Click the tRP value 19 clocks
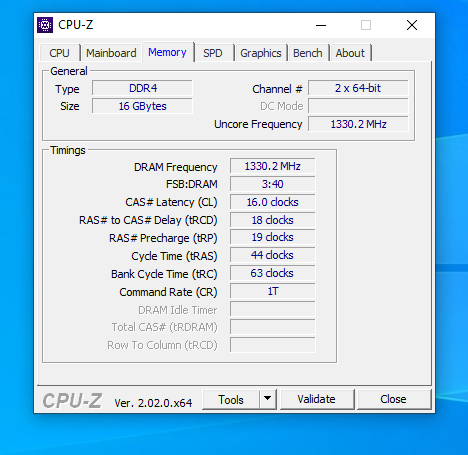468x455 pixels. tap(273, 237)
